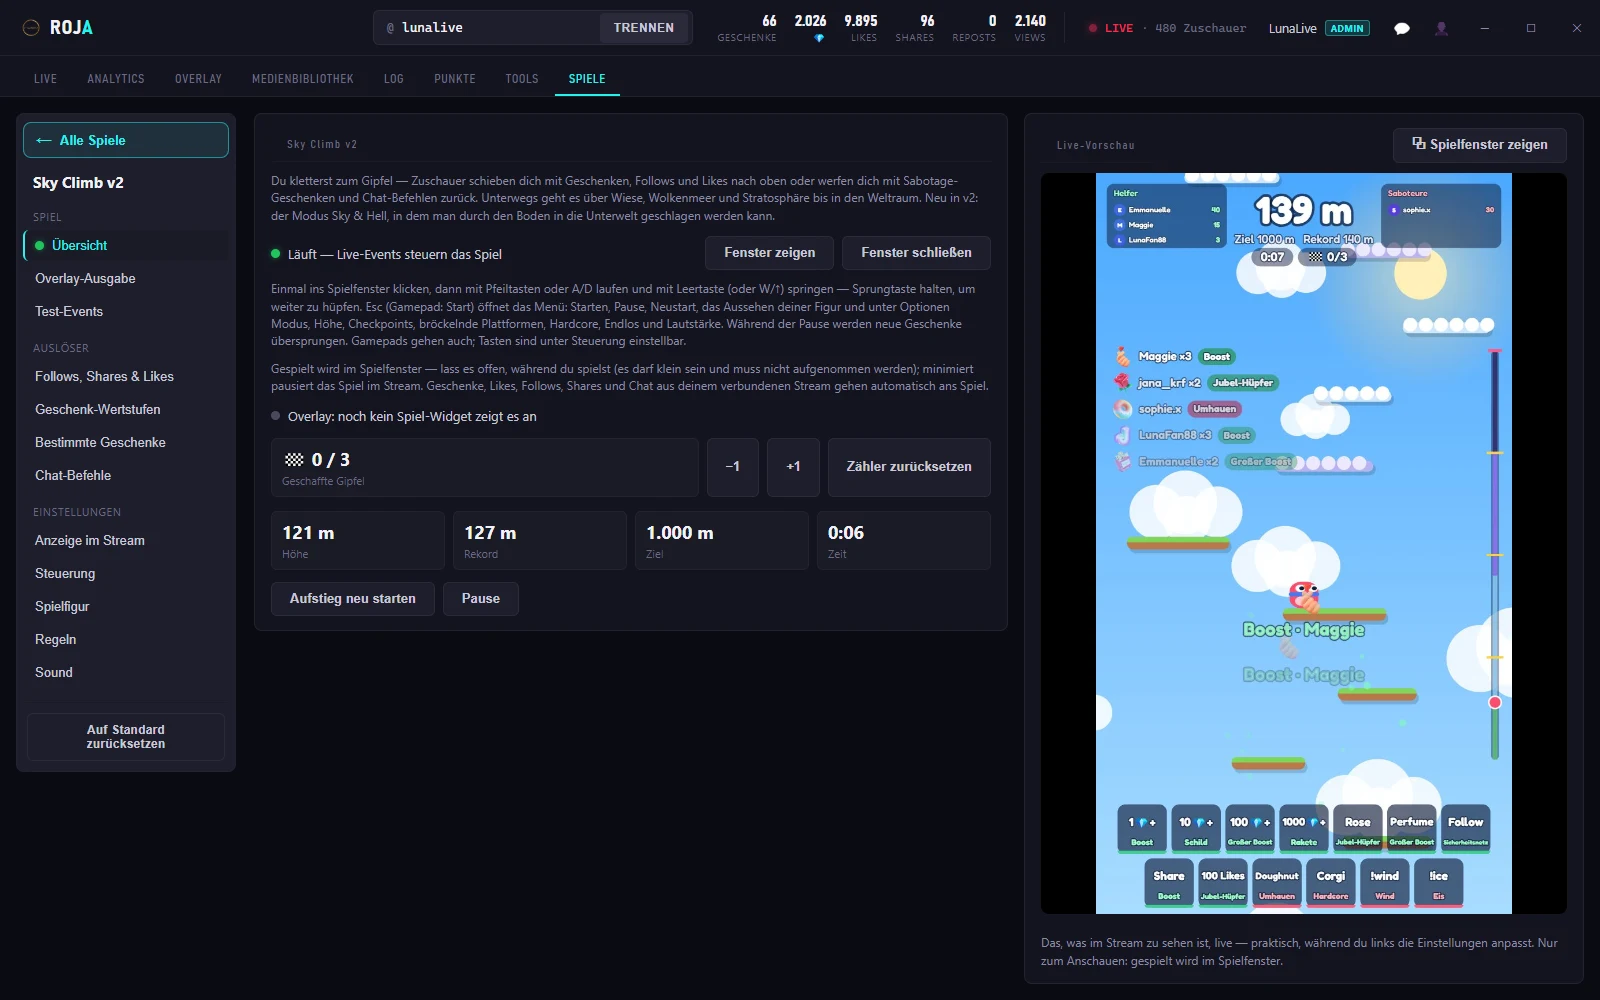The width and height of the screenshot is (1600, 1000).
Task: Pause the game with Pause button
Action: point(481,599)
